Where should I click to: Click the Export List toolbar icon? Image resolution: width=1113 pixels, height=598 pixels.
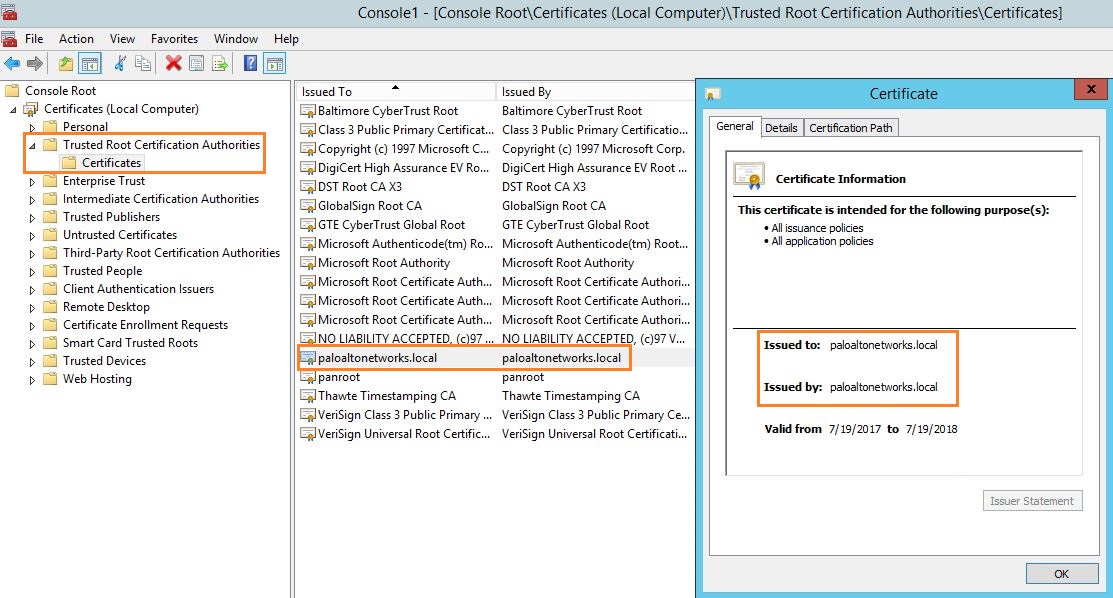click(220, 64)
